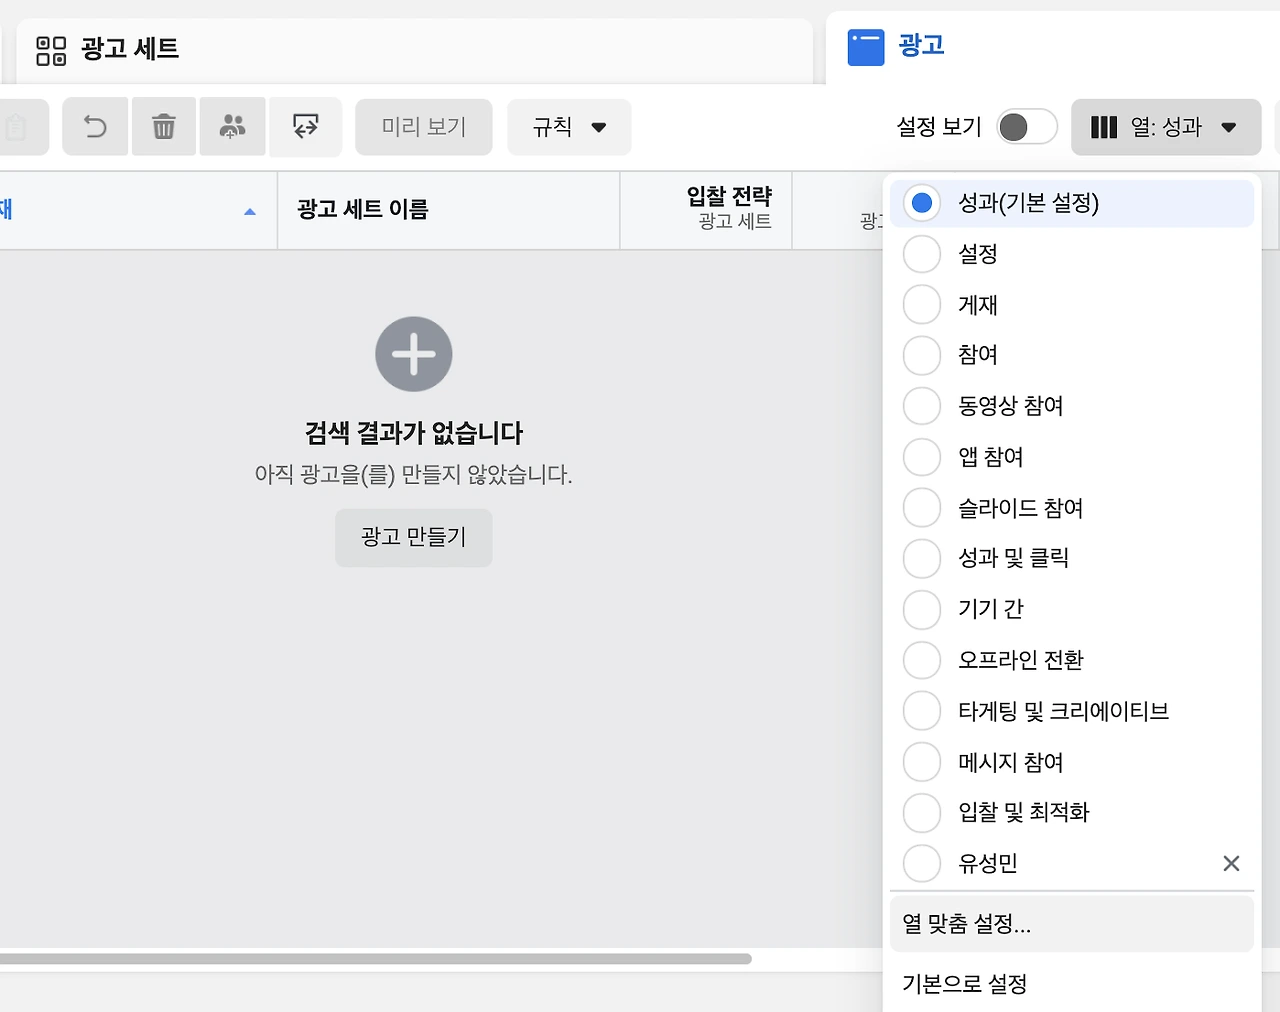Image resolution: width=1280 pixels, height=1012 pixels.
Task: Click 기본으로 설정 menu item
Action: pos(1071,984)
